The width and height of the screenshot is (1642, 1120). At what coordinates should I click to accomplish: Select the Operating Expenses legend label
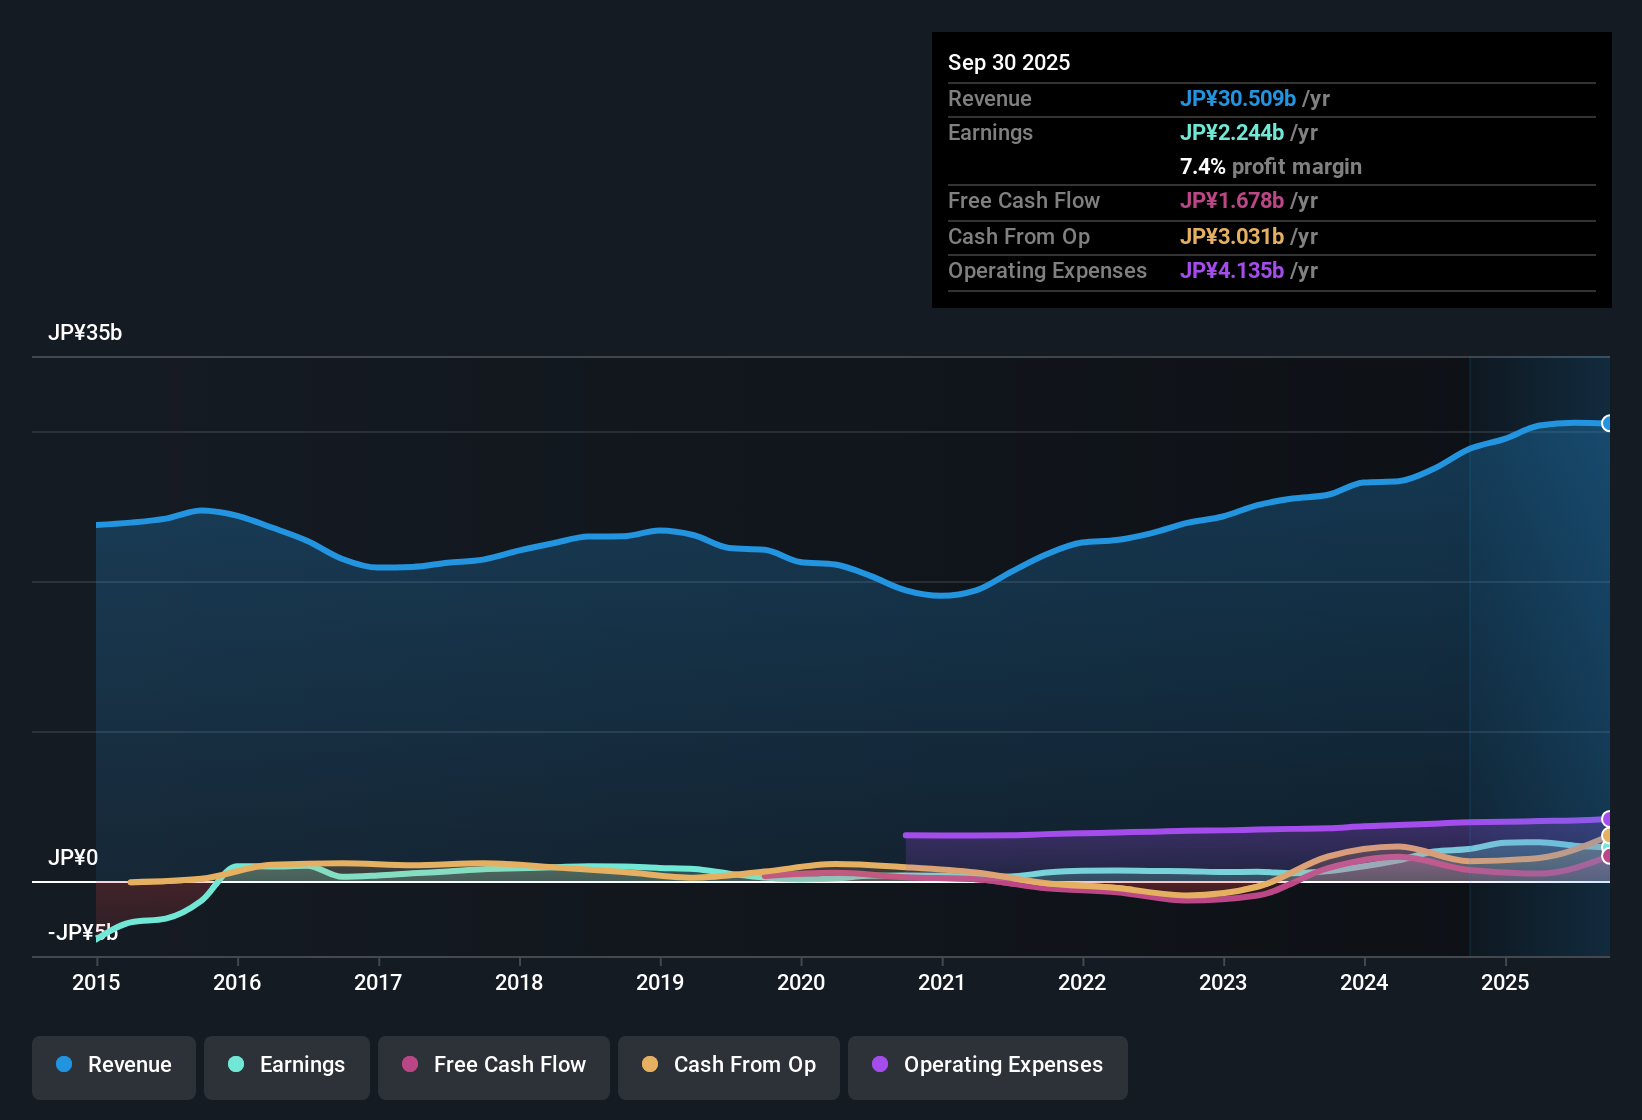(1001, 1065)
